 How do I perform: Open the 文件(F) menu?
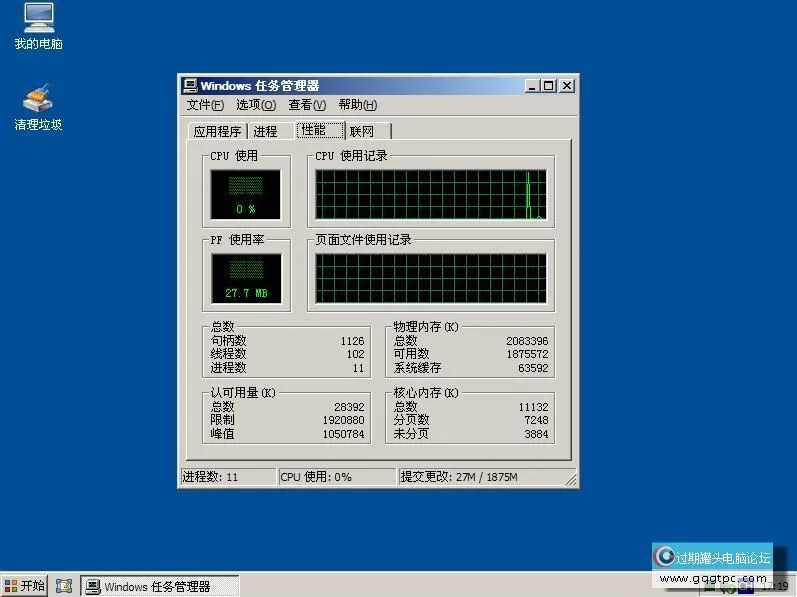click(205, 105)
